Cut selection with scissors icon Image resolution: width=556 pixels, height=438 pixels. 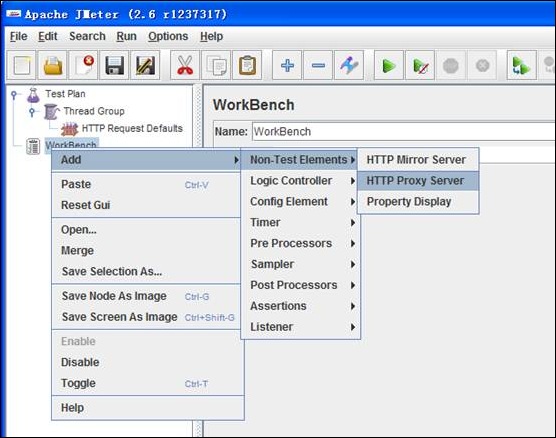click(x=185, y=65)
